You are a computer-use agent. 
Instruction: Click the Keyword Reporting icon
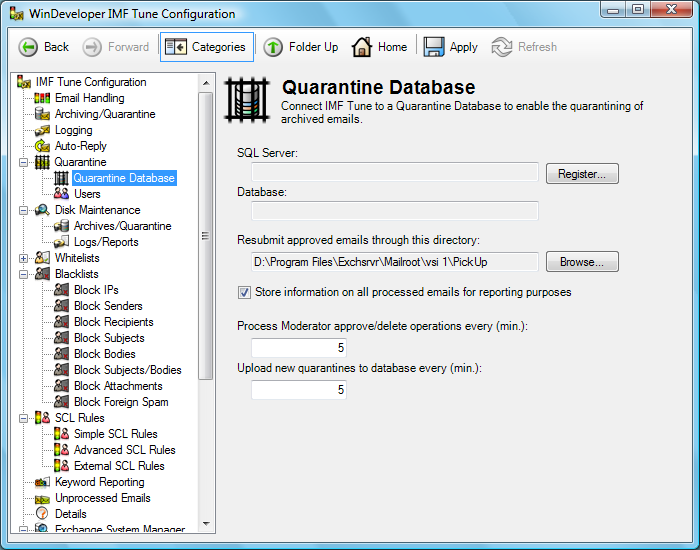[x=42, y=482]
